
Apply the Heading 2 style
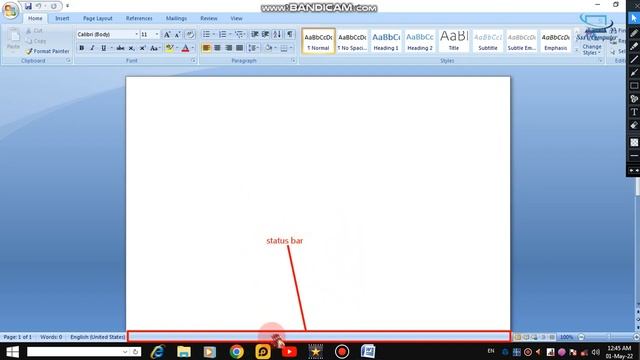[x=420, y=41]
